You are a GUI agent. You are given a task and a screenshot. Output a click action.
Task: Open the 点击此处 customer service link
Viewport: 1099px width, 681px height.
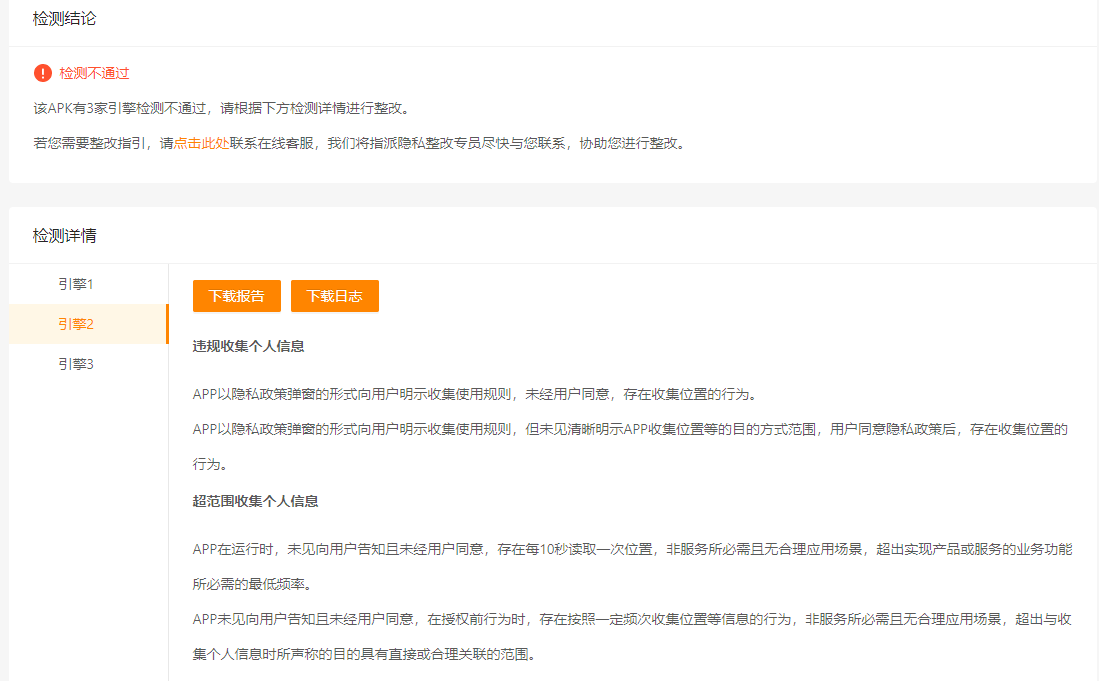tap(202, 143)
